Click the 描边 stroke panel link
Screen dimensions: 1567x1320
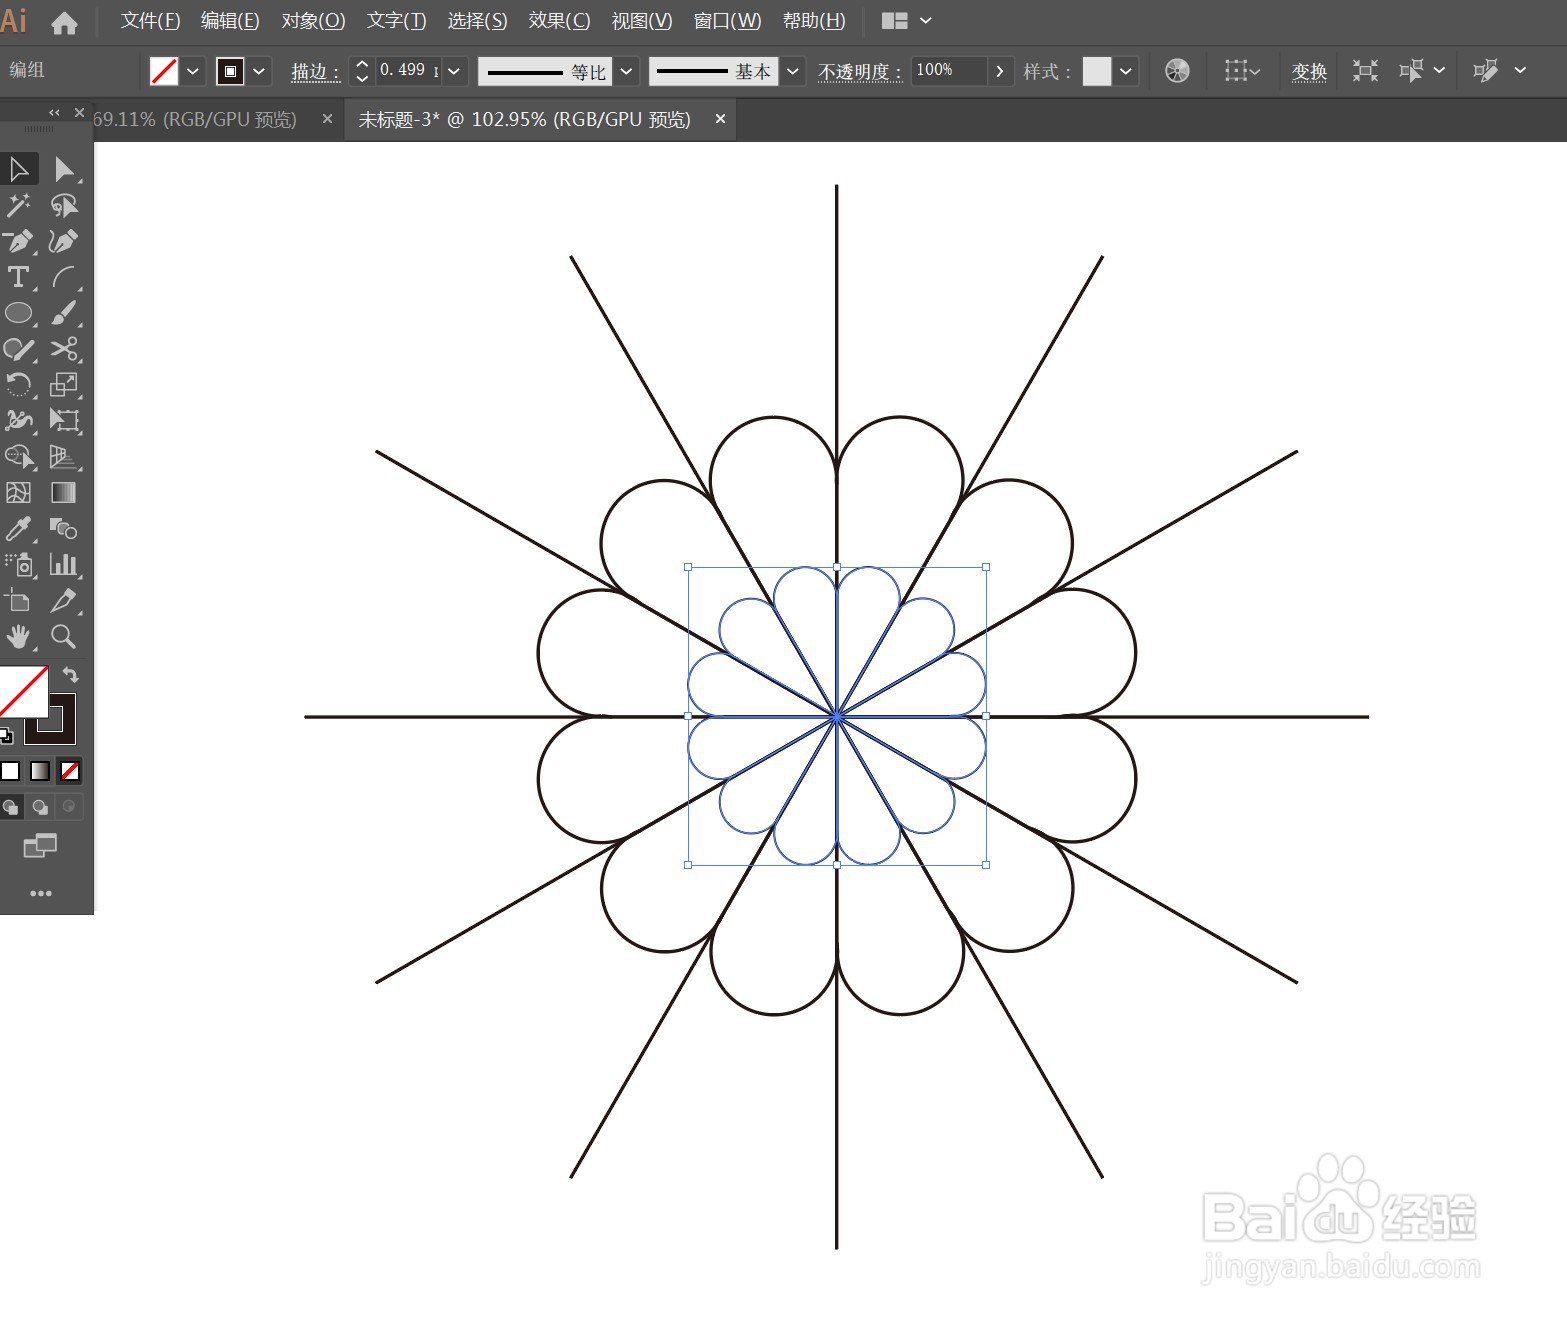315,72
